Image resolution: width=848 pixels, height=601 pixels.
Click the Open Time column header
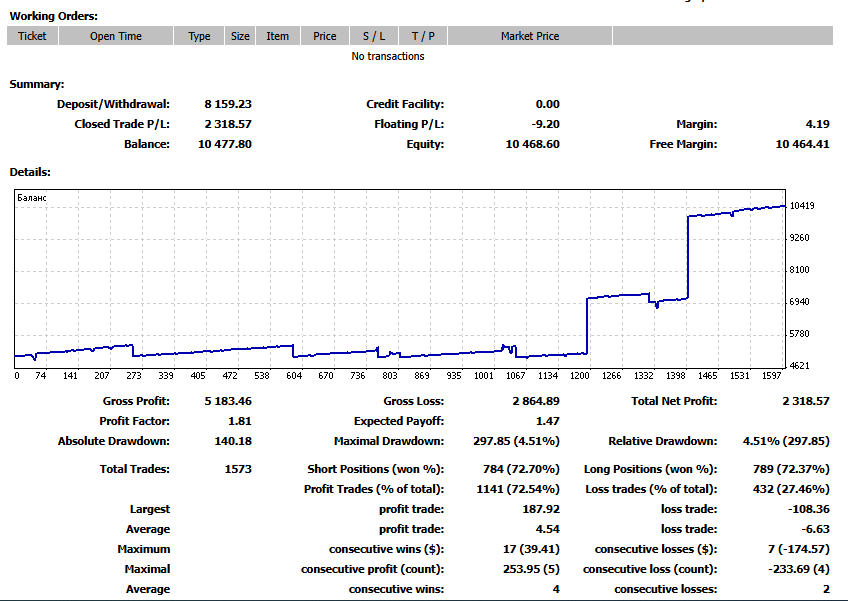pyautogui.click(x=116, y=36)
